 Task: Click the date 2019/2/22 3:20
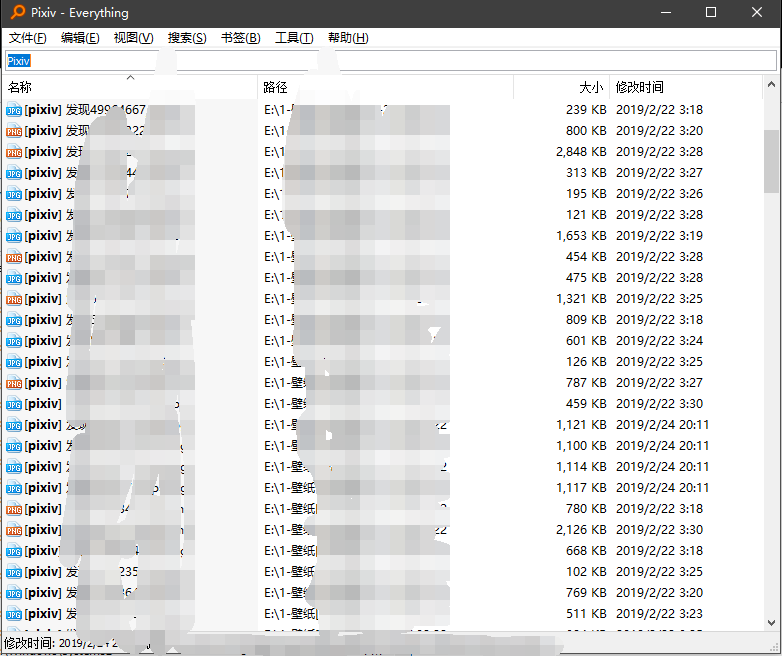coord(659,131)
